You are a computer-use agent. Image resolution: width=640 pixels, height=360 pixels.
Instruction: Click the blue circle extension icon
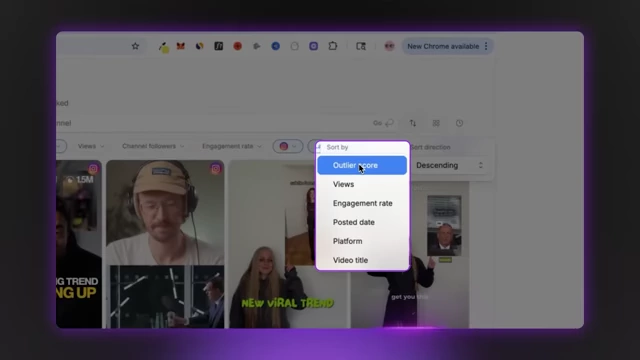point(276,46)
